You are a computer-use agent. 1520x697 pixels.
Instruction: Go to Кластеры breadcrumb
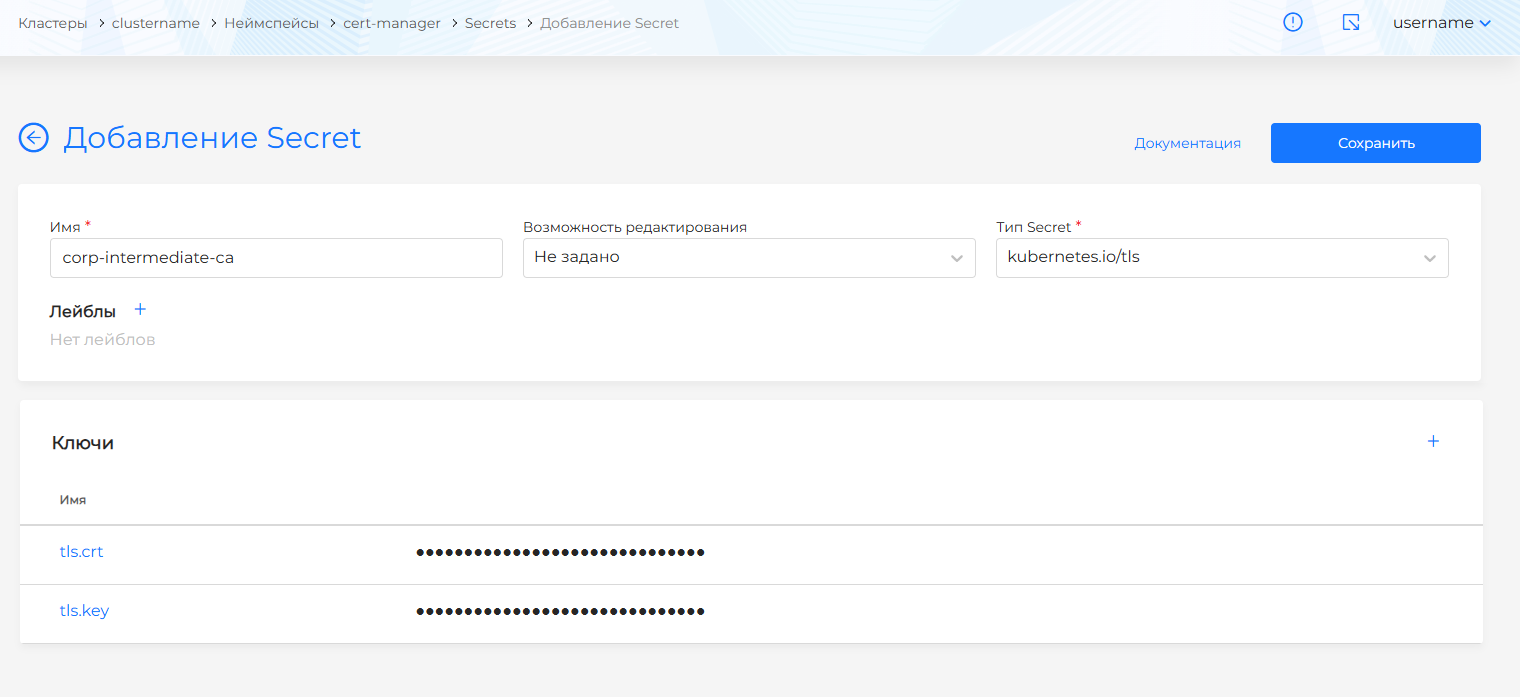[x=52, y=23]
